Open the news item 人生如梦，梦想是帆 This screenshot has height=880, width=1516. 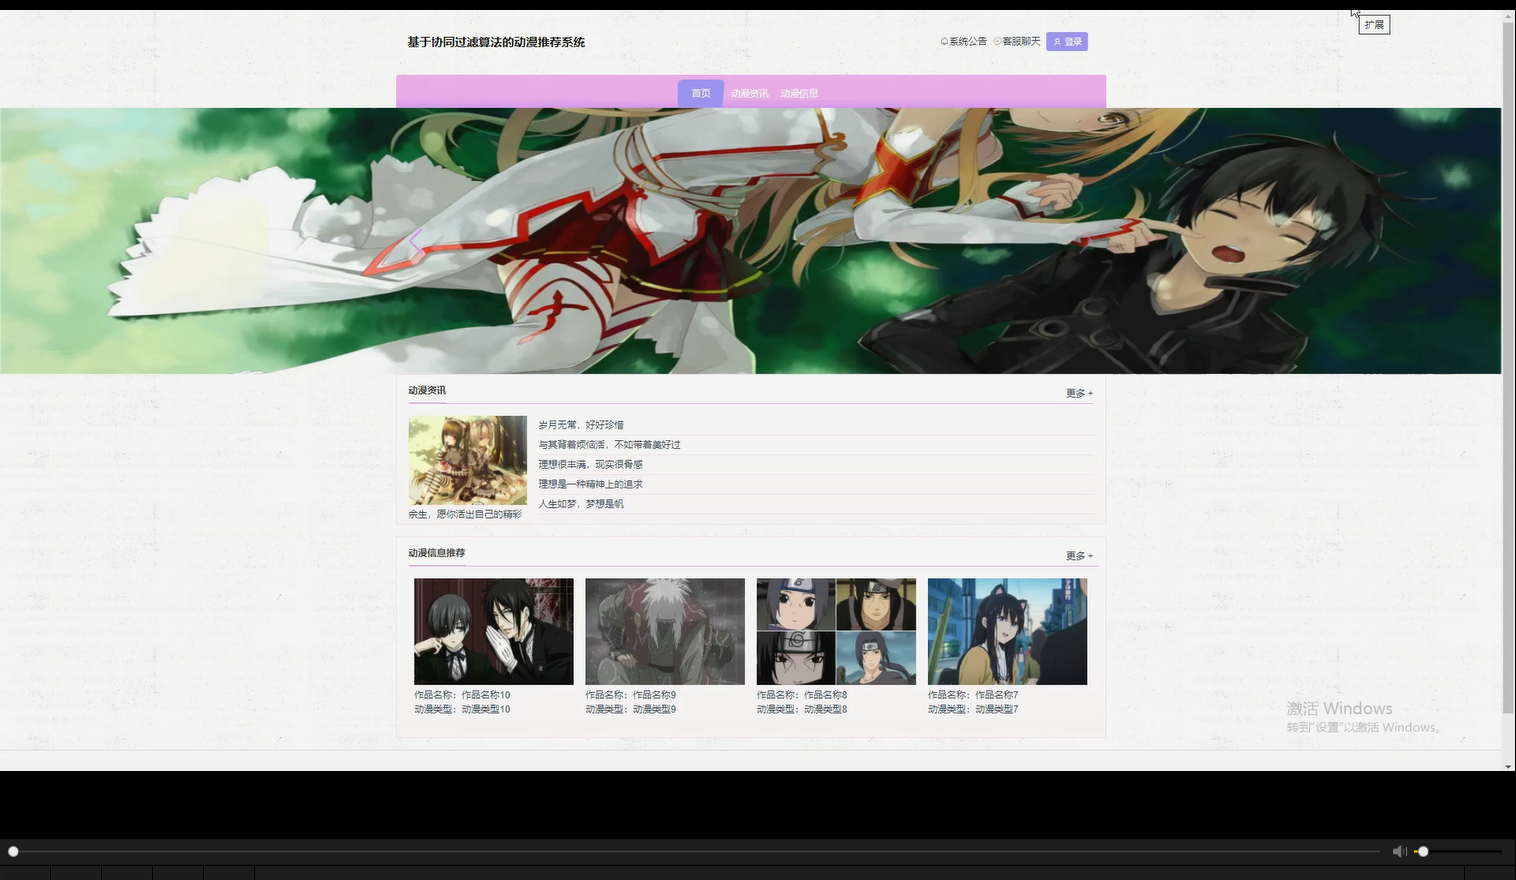[x=581, y=503]
